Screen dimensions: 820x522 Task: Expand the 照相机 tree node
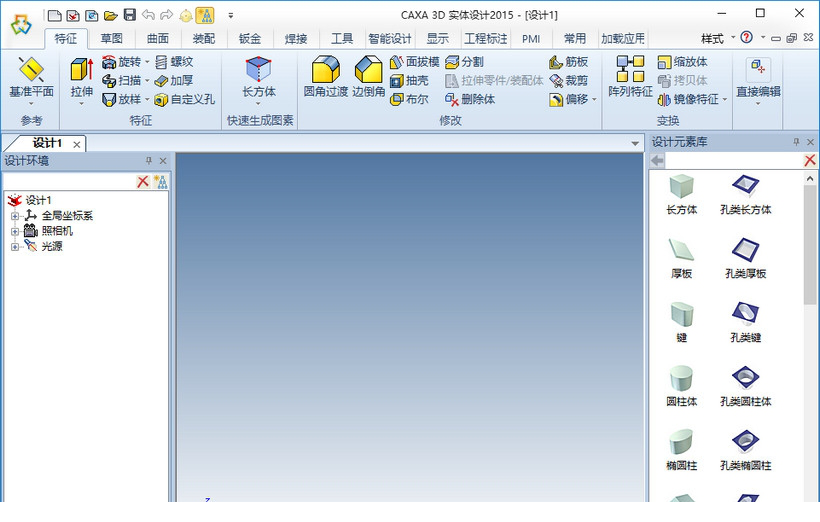pos(15,231)
